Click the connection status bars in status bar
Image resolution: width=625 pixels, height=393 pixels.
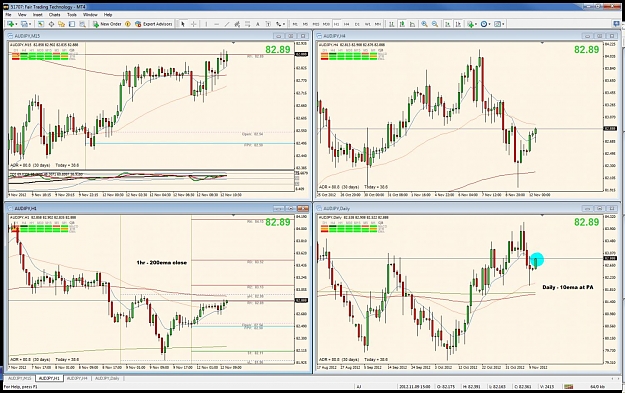click(x=568, y=387)
